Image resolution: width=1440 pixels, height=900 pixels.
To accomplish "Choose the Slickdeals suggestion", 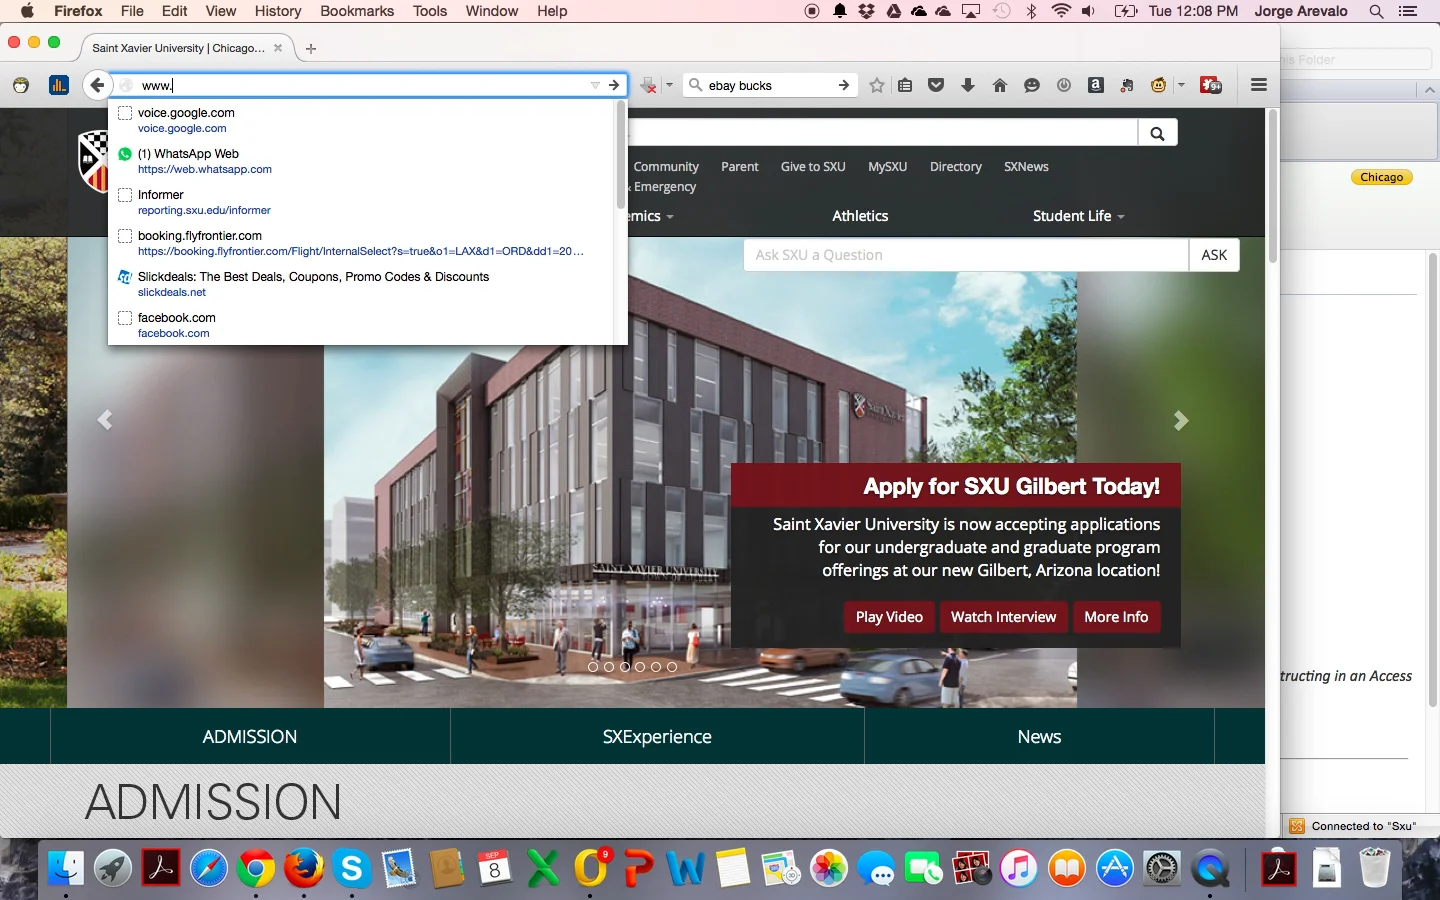I will [361, 284].
